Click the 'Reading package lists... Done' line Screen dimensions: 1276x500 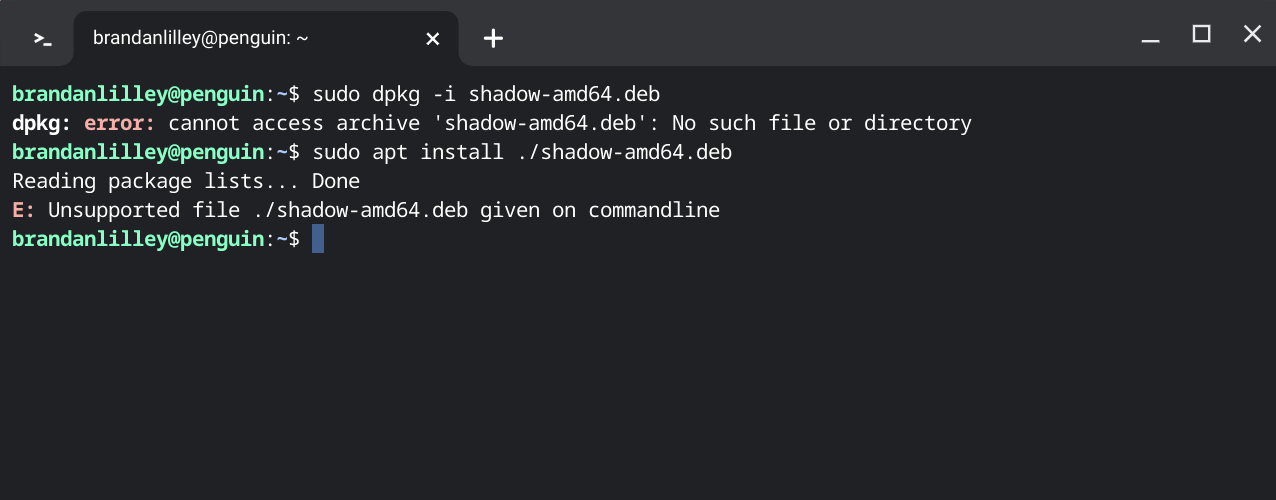(186, 181)
